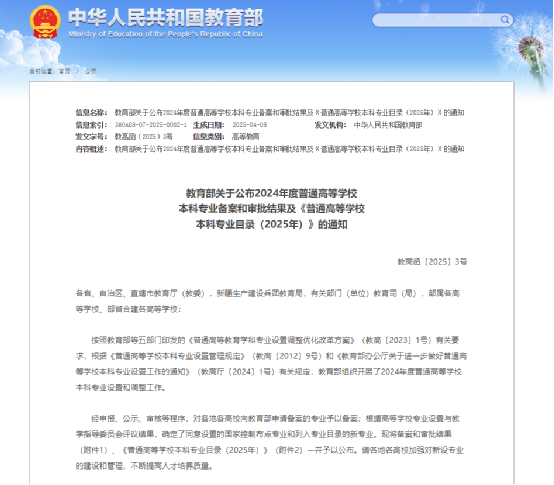Click the heading line 本科专业目录（2025年）》的通知
The width and height of the screenshot is (554, 485).
pyautogui.click(x=271, y=224)
